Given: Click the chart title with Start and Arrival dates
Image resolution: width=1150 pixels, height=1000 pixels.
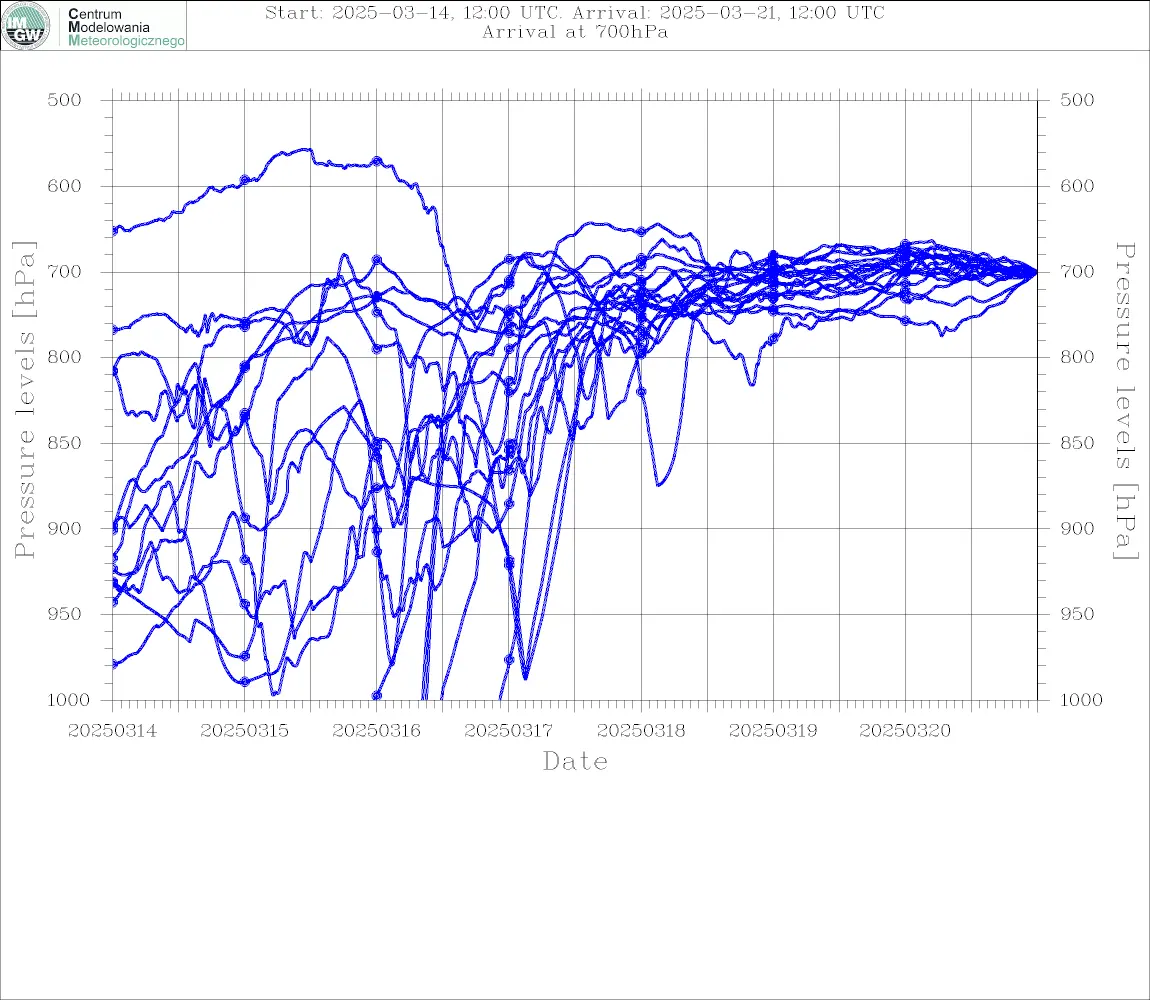Looking at the screenshot, I should pyautogui.click(x=575, y=13).
